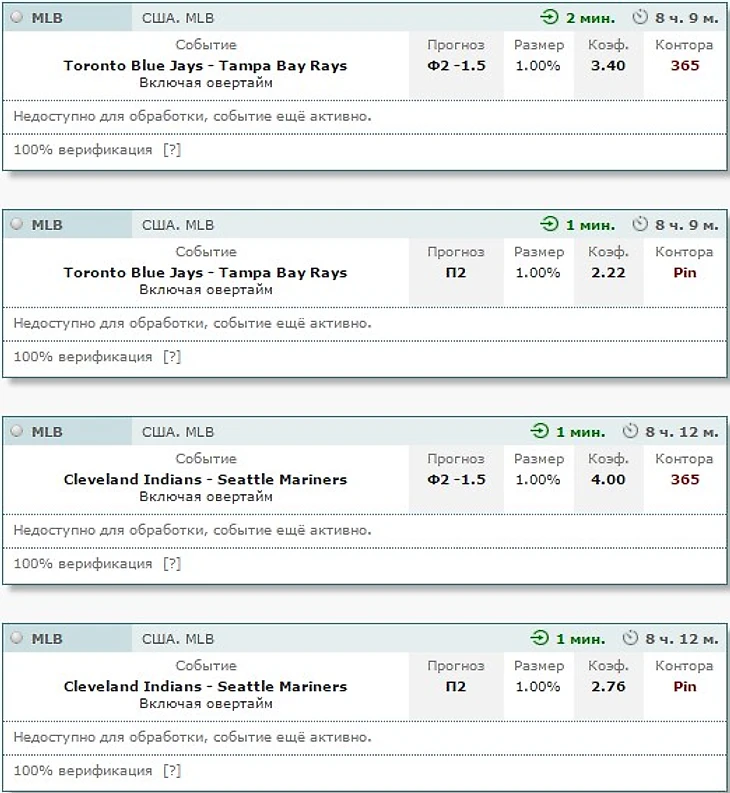The height and width of the screenshot is (793, 730).
Task: Click green arrow icon in Toronto Pin card
Action: (x=550, y=225)
